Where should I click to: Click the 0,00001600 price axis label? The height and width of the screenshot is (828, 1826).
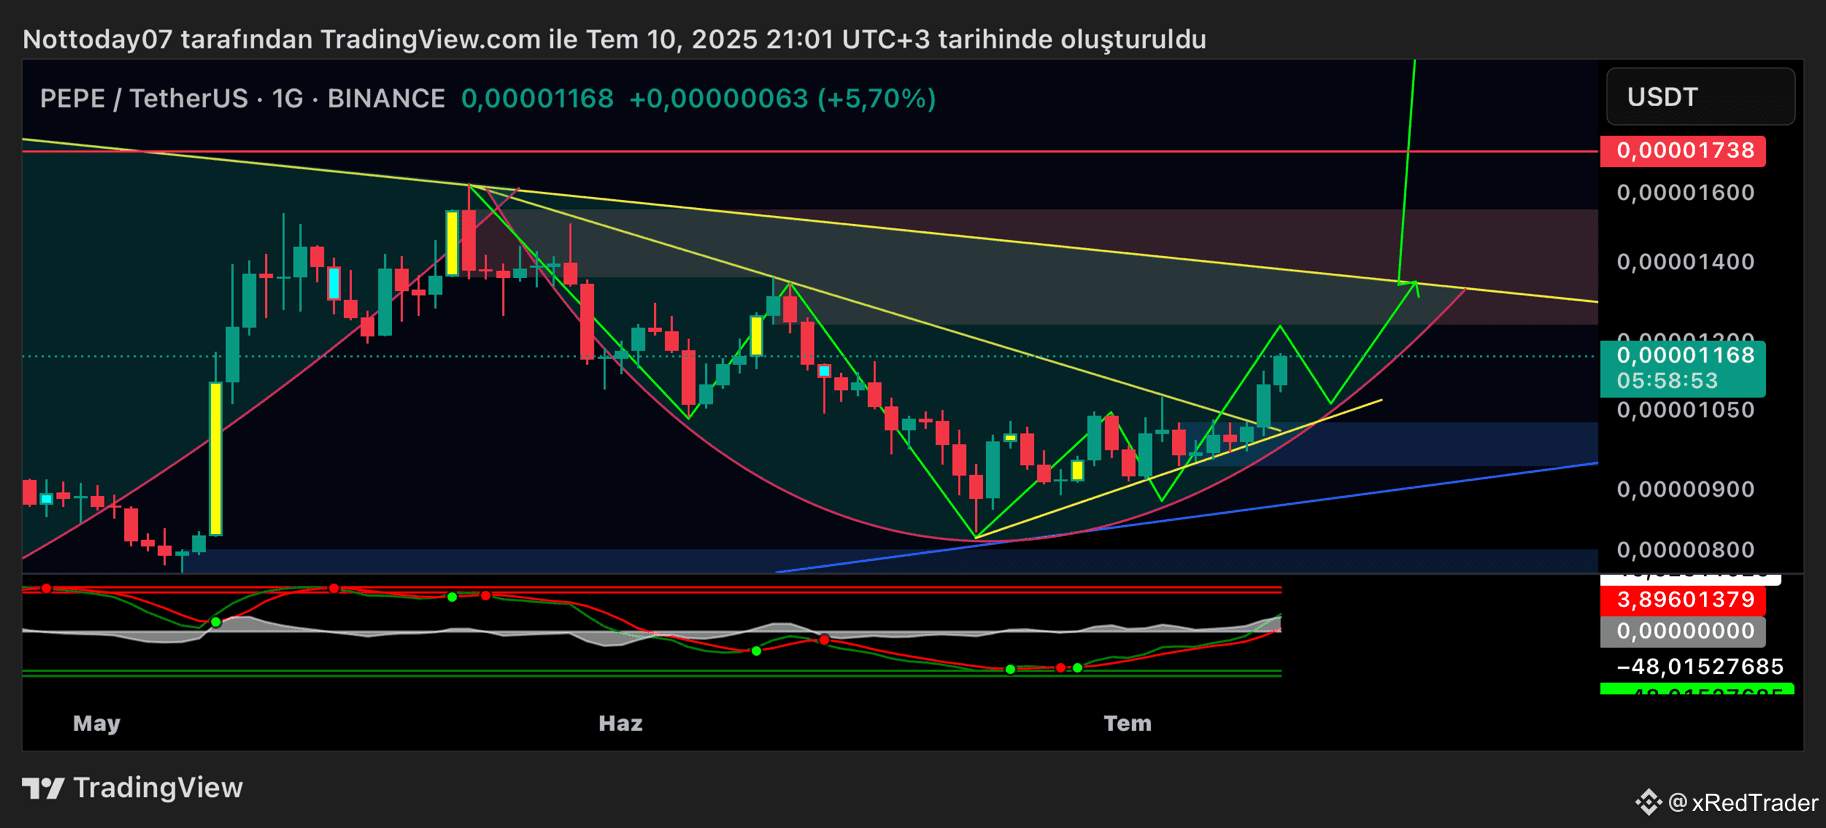tap(1686, 192)
